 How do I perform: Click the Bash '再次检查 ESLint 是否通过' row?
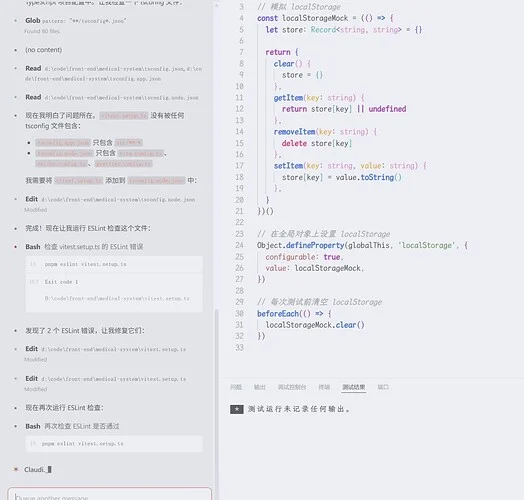pyautogui.click(x=72, y=426)
